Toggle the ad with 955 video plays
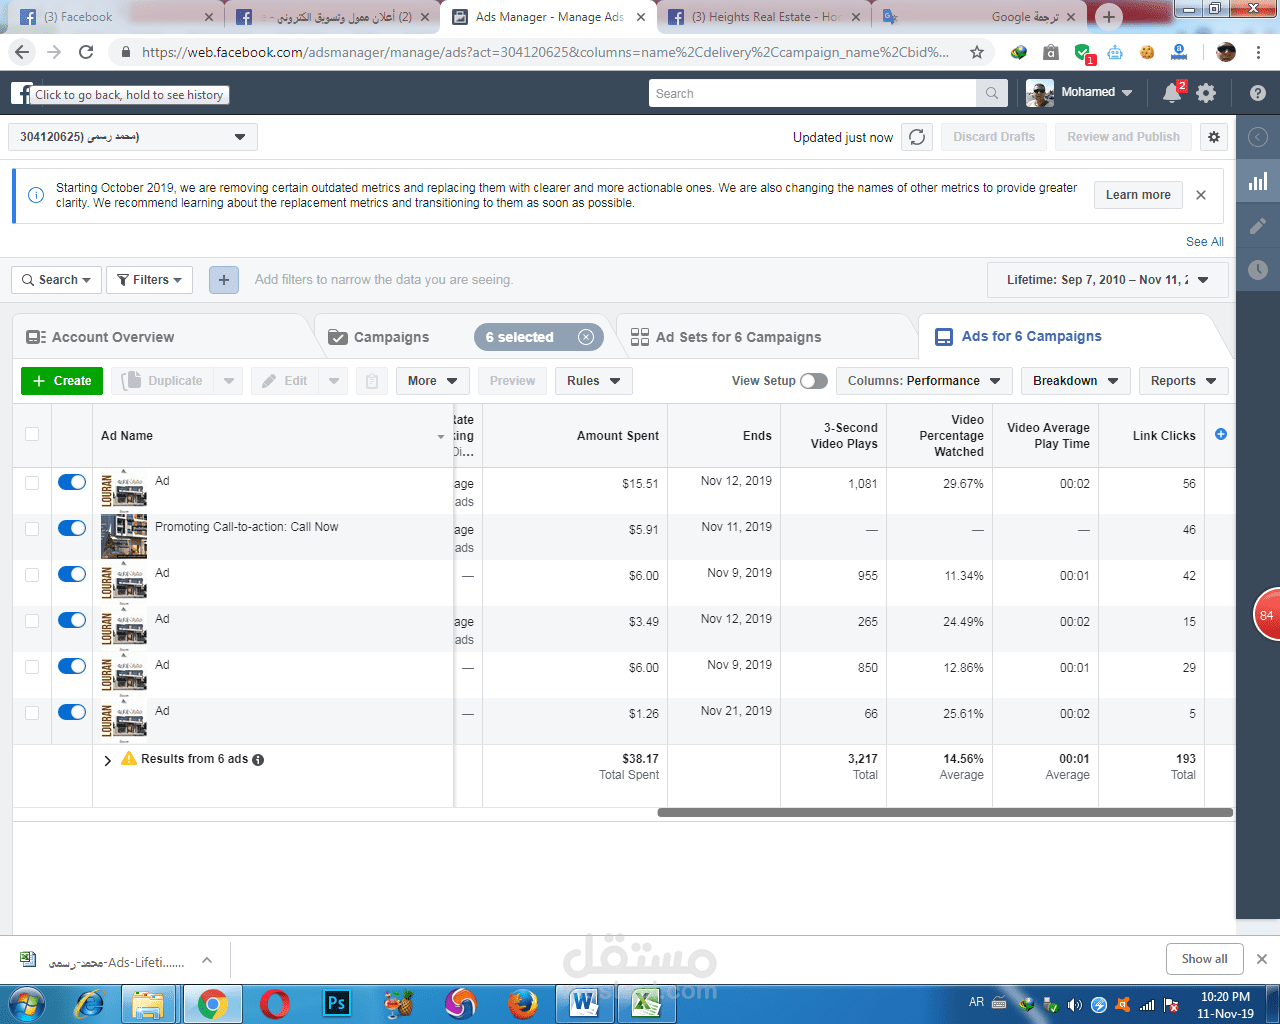The width and height of the screenshot is (1280, 1024). [x=72, y=574]
